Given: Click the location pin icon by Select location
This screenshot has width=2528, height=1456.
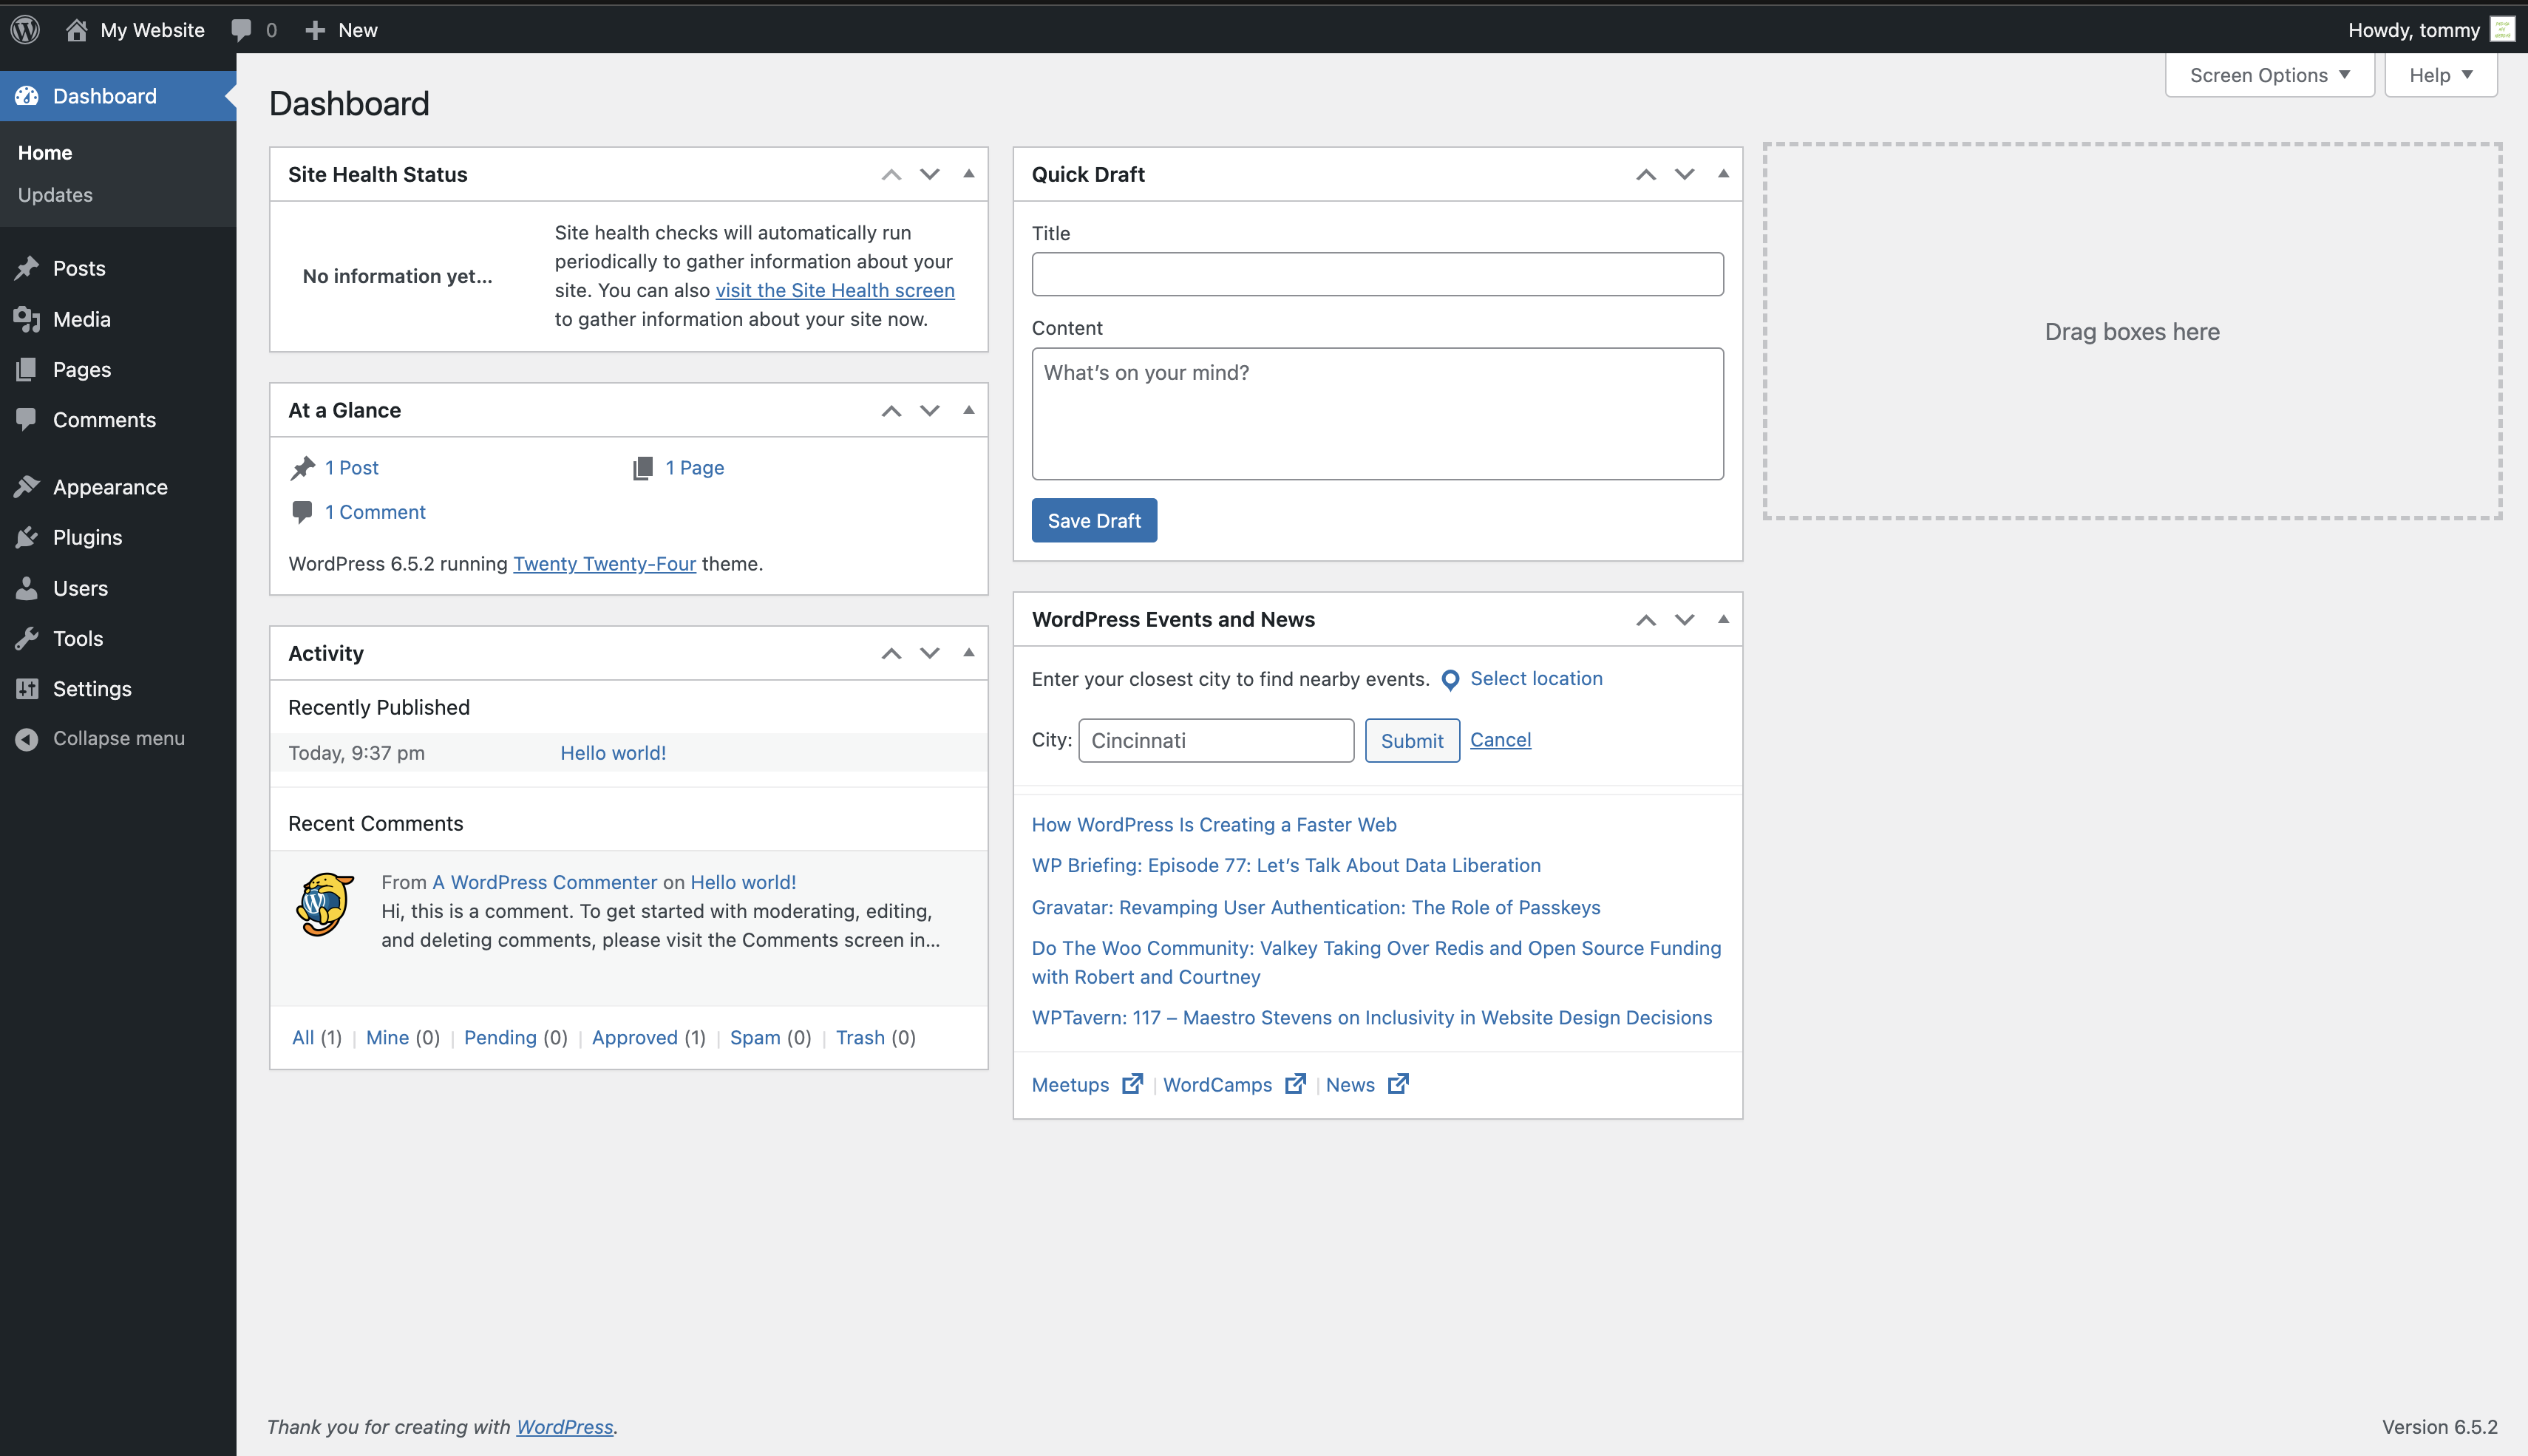Looking at the screenshot, I should click(x=1450, y=680).
